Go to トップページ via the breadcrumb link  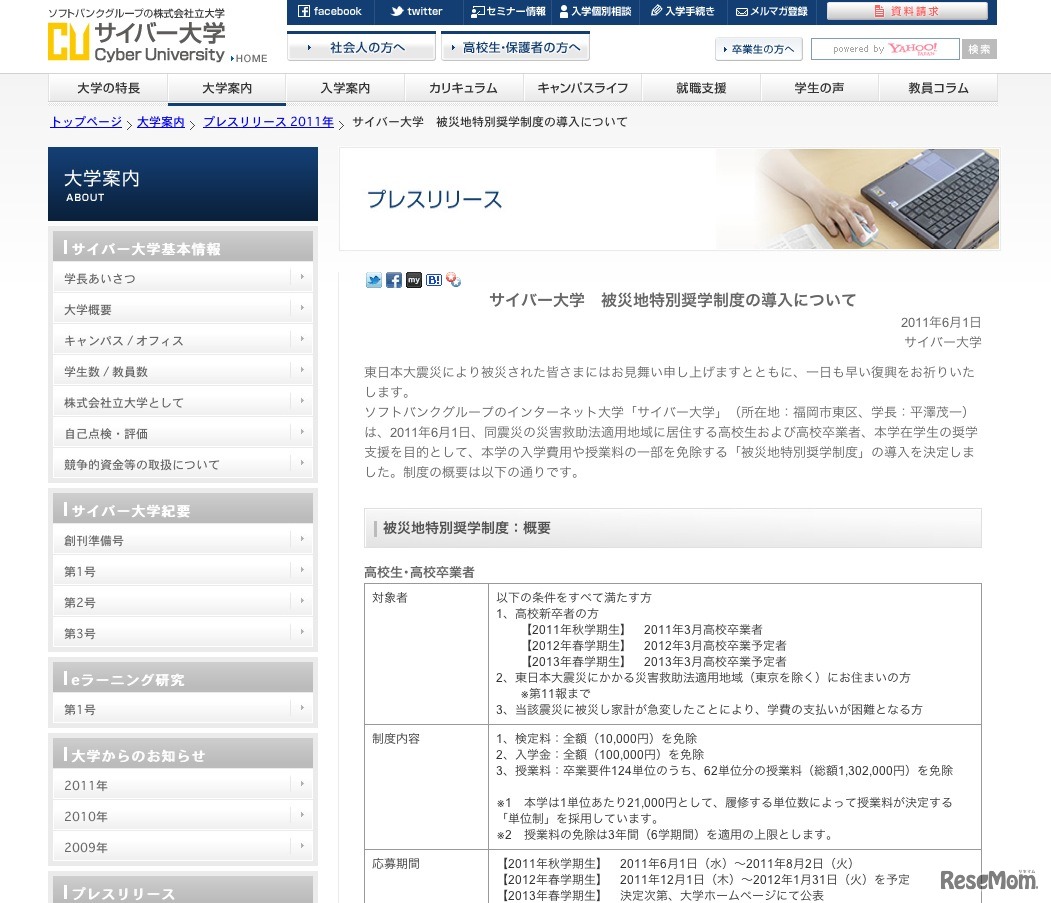(x=85, y=122)
